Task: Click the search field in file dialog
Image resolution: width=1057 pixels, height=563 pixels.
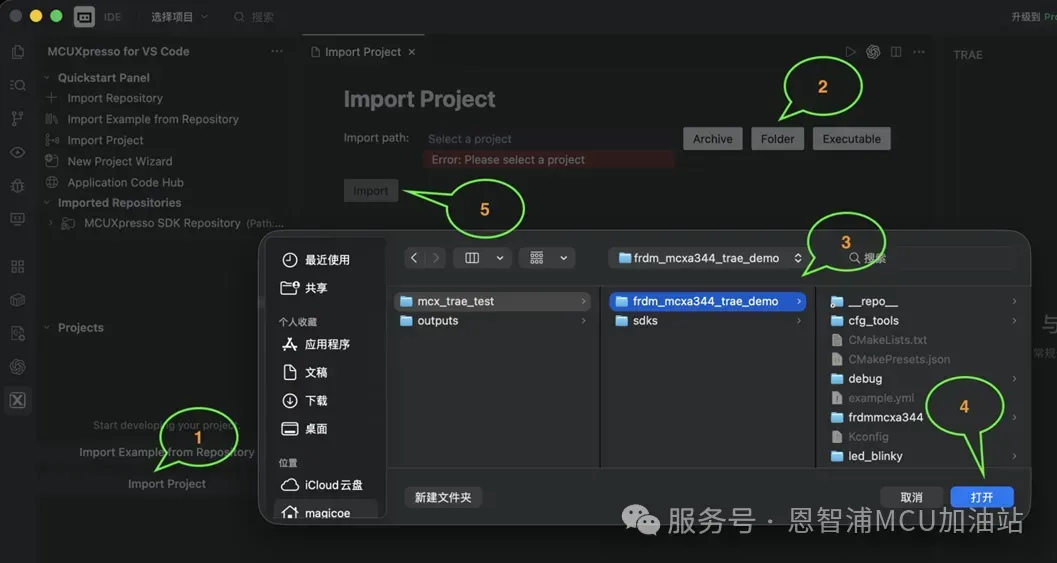Action: coord(929,258)
